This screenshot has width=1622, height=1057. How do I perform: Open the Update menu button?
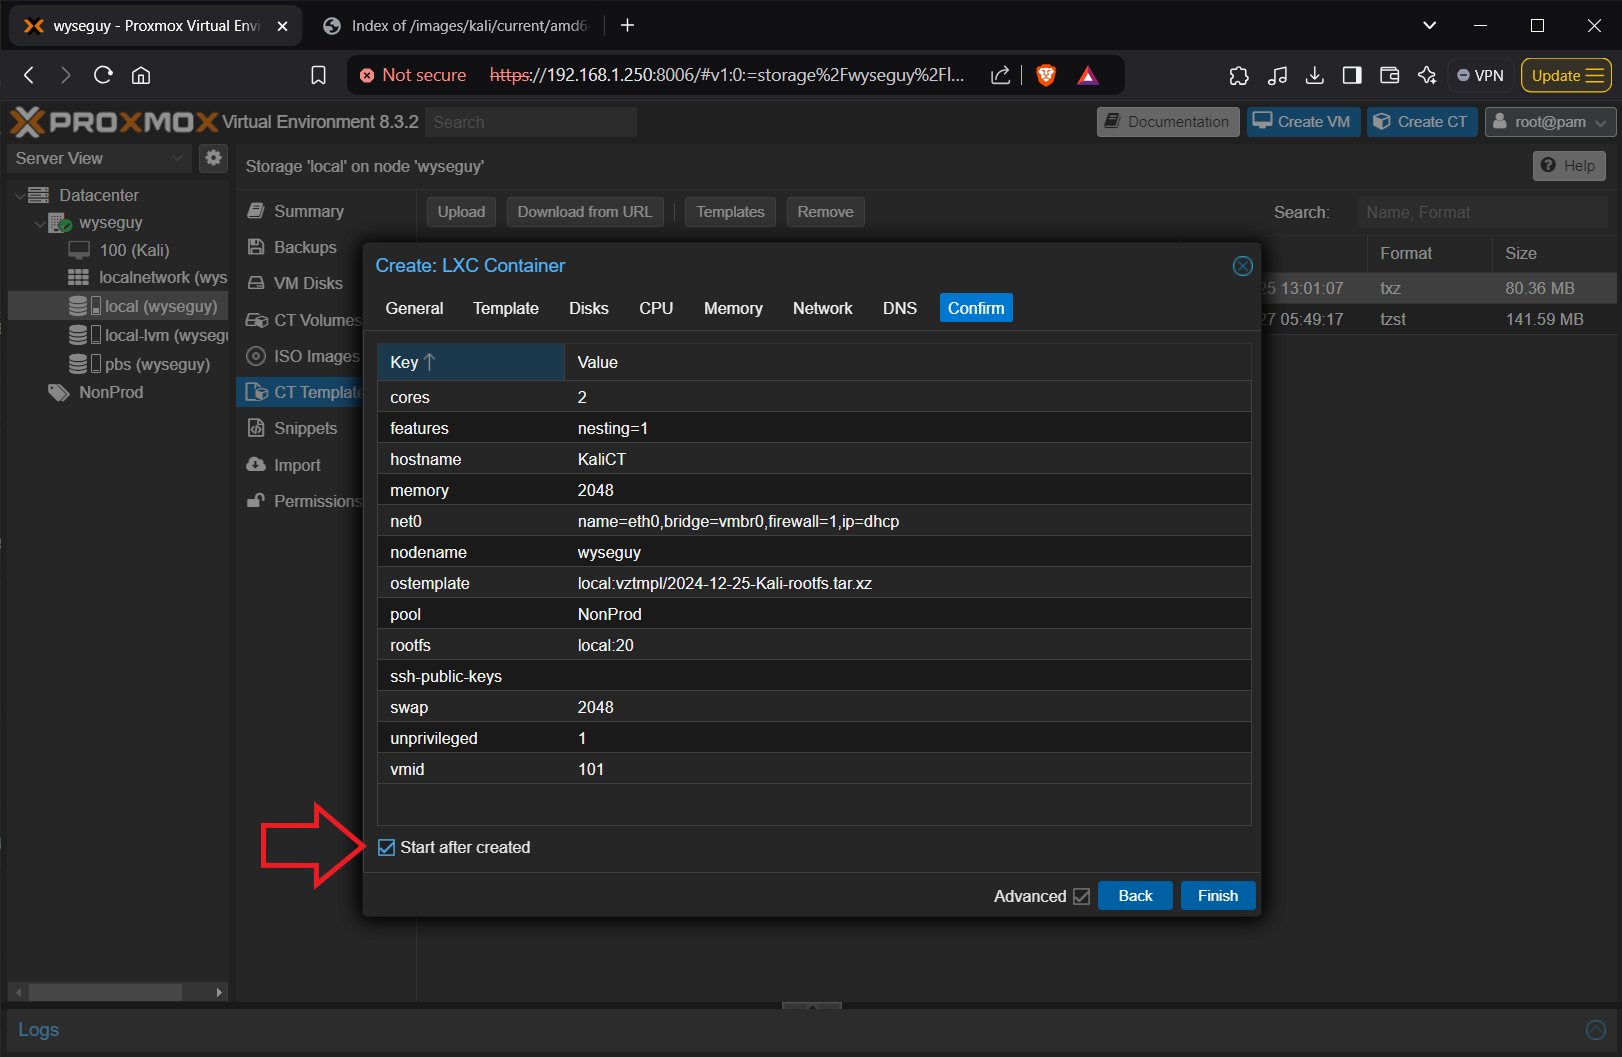click(x=1567, y=75)
